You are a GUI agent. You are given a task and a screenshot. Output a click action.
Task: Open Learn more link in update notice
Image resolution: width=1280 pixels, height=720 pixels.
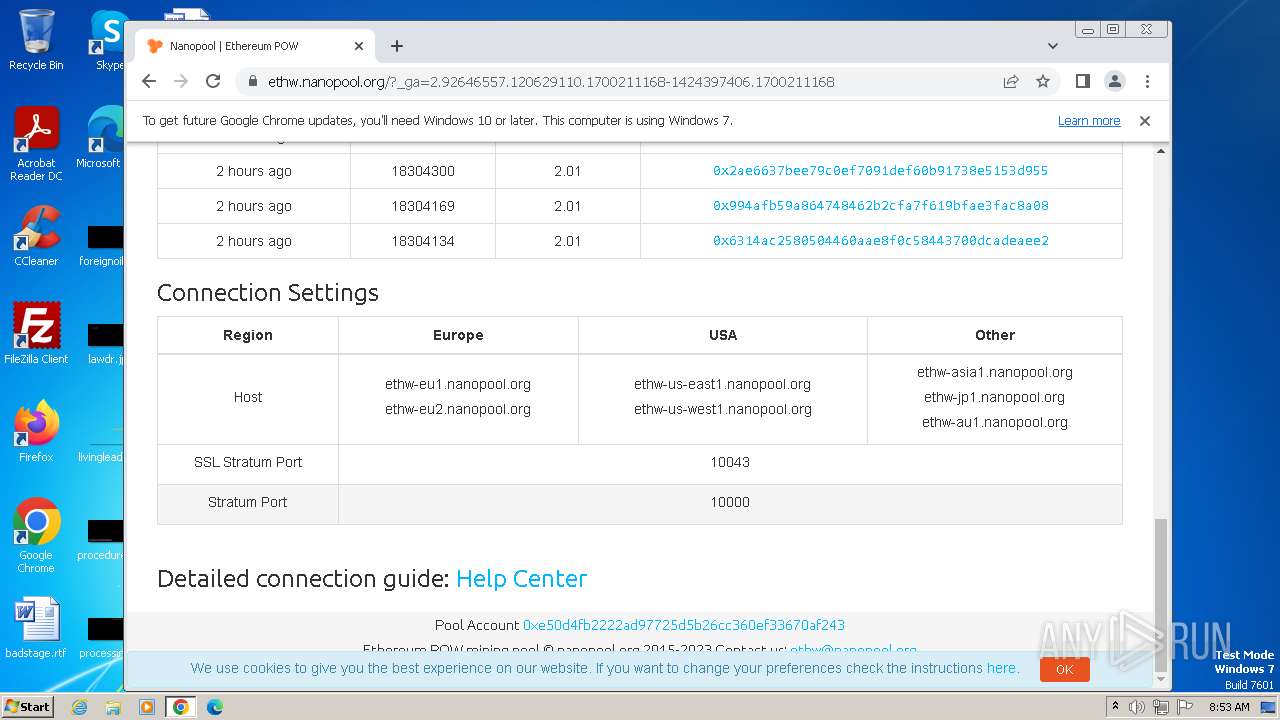[1089, 121]
